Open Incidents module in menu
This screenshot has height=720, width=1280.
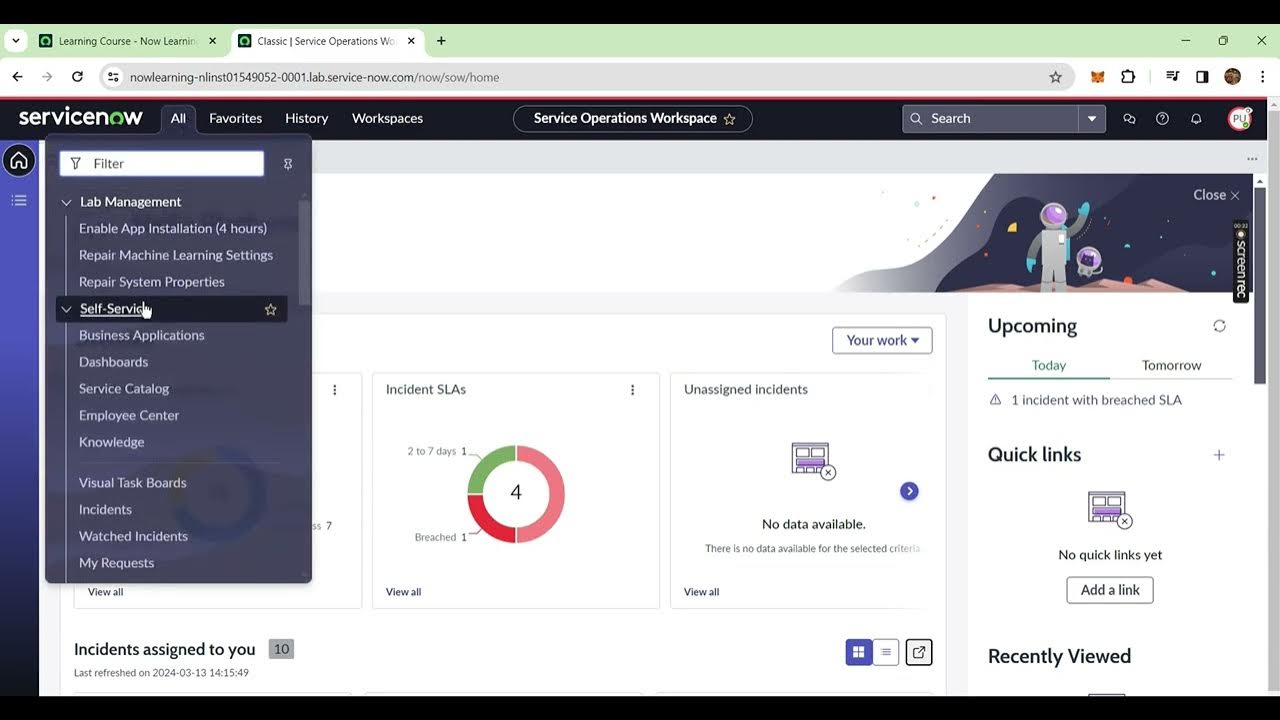(x=106, y=510)
